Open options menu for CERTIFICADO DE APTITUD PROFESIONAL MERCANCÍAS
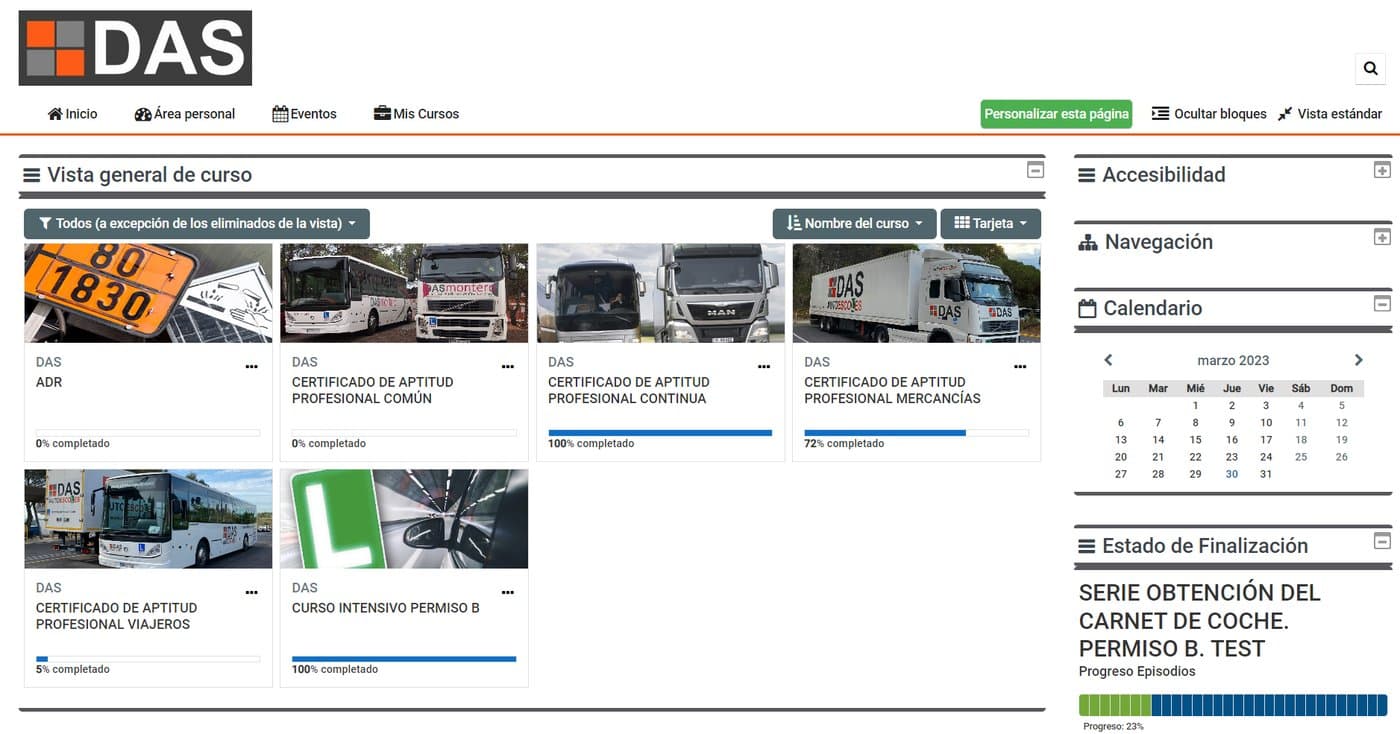1400x734 pixels. 1020,367
